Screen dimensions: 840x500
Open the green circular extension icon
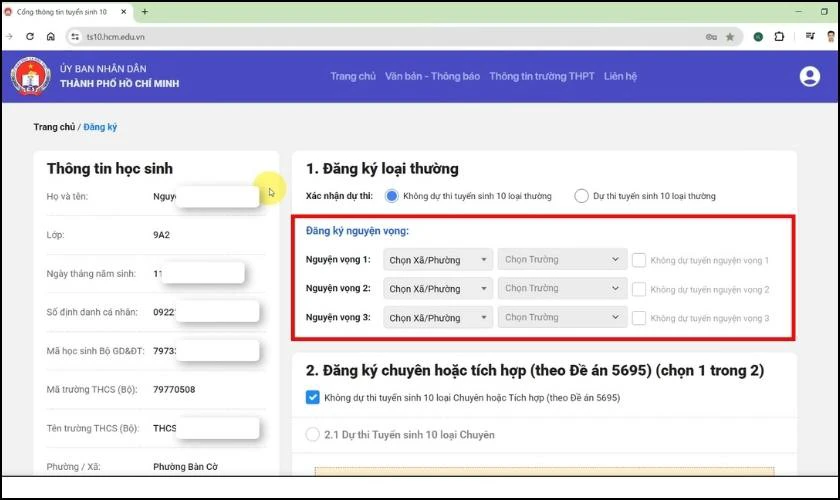(x=758, y=37)
